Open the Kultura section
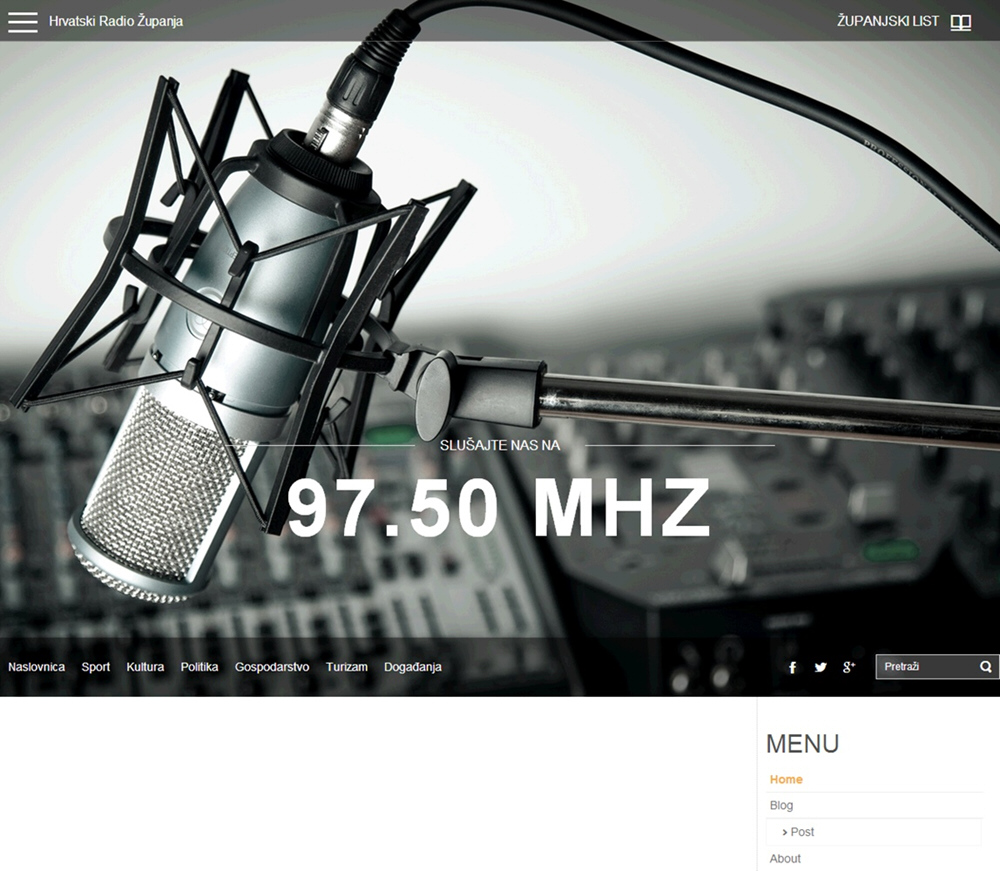 (x=145, y=667)
